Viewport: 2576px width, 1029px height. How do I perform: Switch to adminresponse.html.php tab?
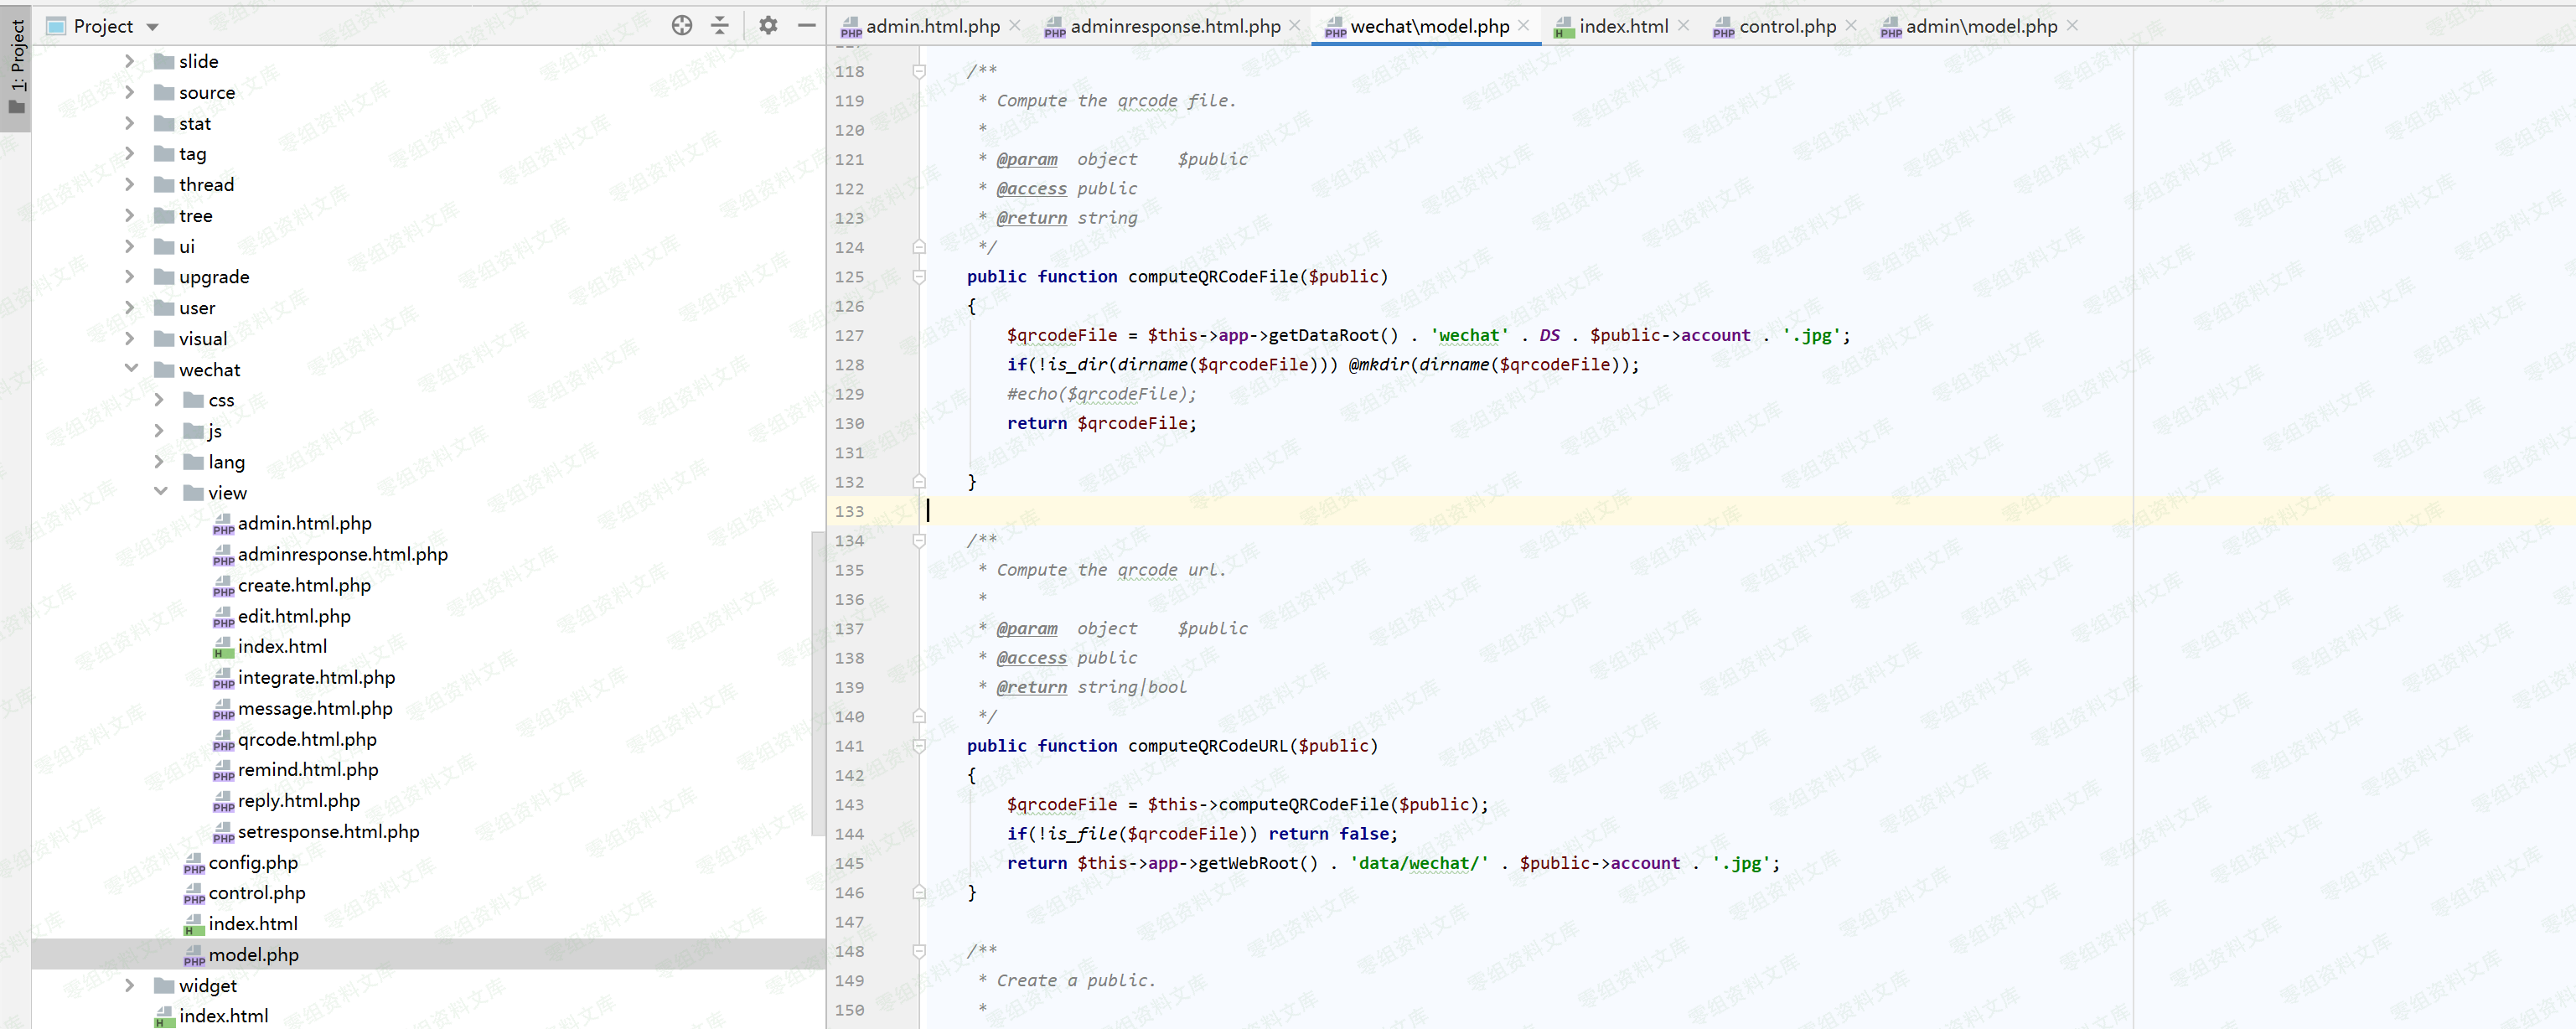(1174, 27)
